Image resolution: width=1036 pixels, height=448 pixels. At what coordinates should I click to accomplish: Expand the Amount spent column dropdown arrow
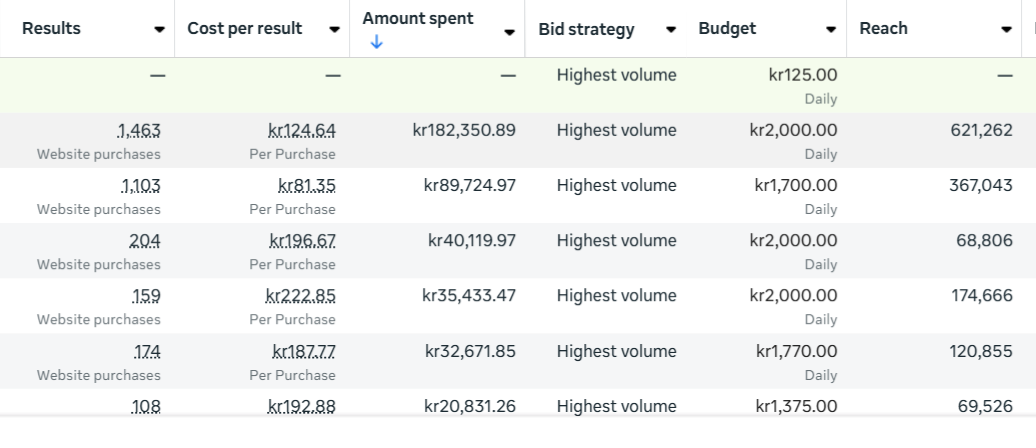(509, 32)
